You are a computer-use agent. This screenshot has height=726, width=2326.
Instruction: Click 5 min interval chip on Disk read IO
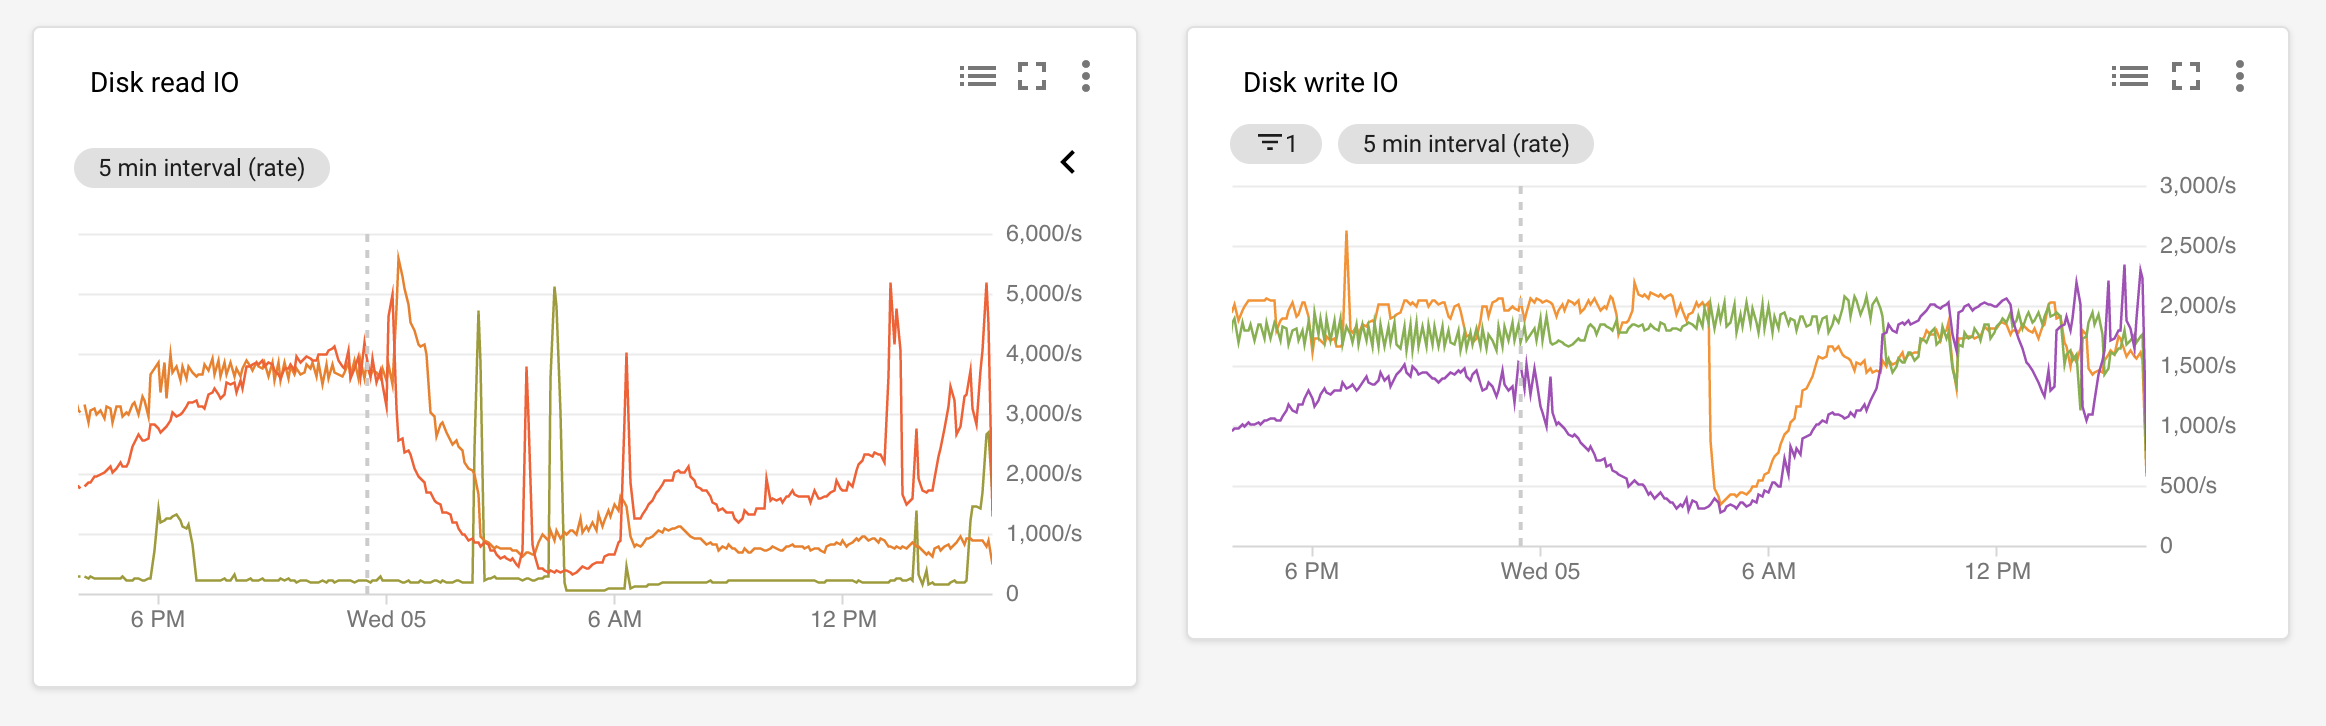pyautogui.click(x=202, y=168)
